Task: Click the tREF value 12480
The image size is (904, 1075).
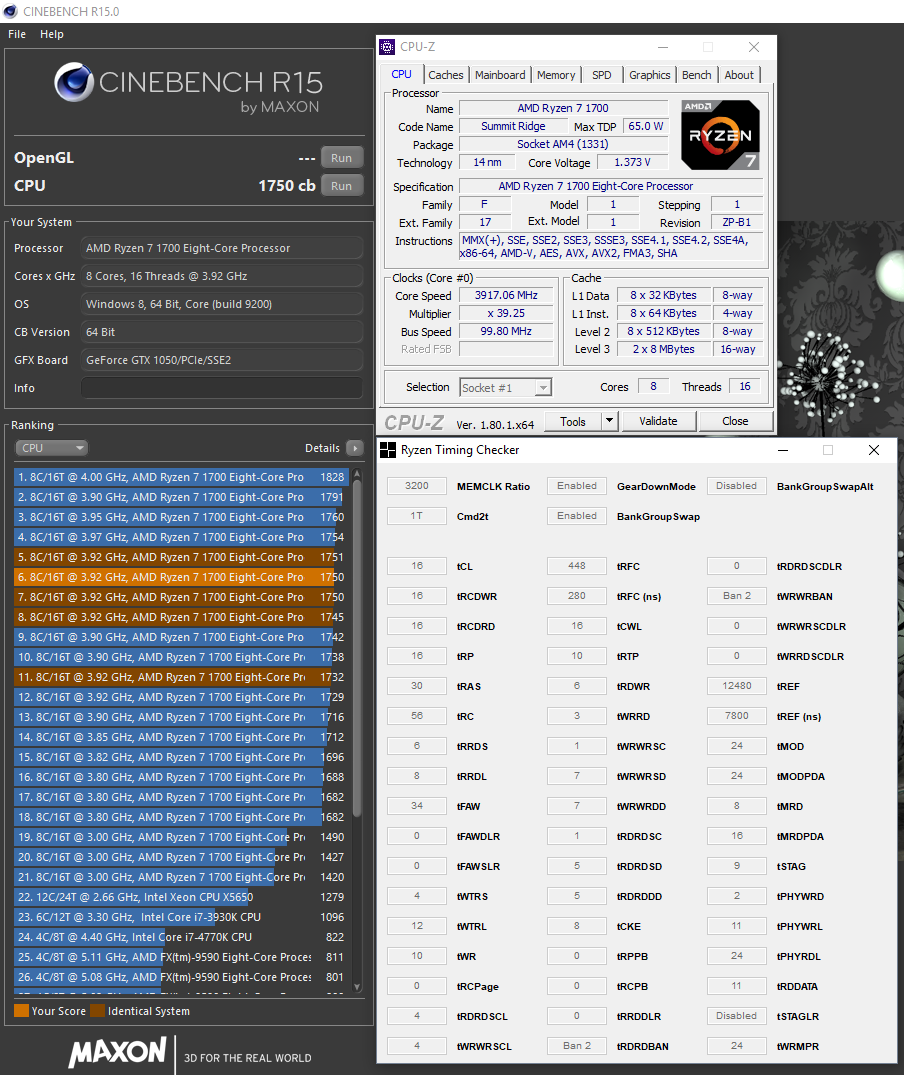Action: [737, 686]
